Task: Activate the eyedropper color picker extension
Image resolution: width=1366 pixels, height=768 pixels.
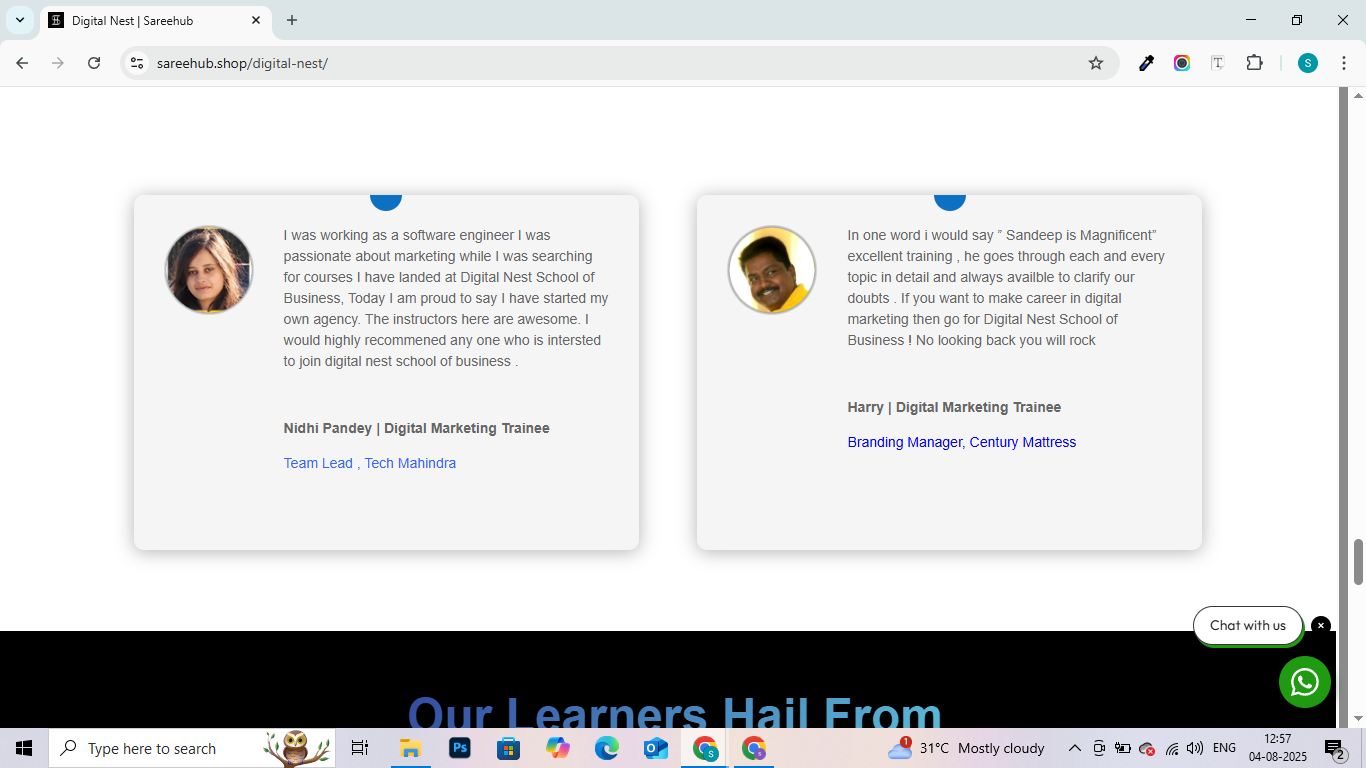Action: coord(1146,63)
